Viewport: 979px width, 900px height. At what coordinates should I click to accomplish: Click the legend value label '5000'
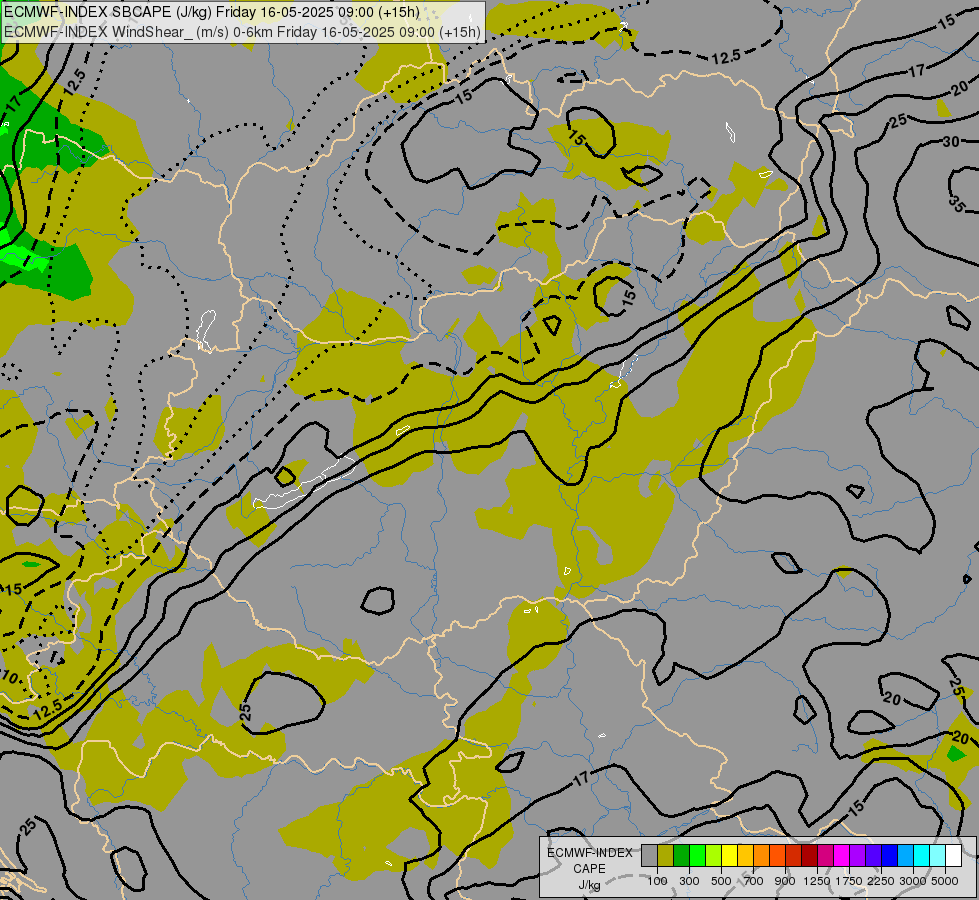(945, 881)
